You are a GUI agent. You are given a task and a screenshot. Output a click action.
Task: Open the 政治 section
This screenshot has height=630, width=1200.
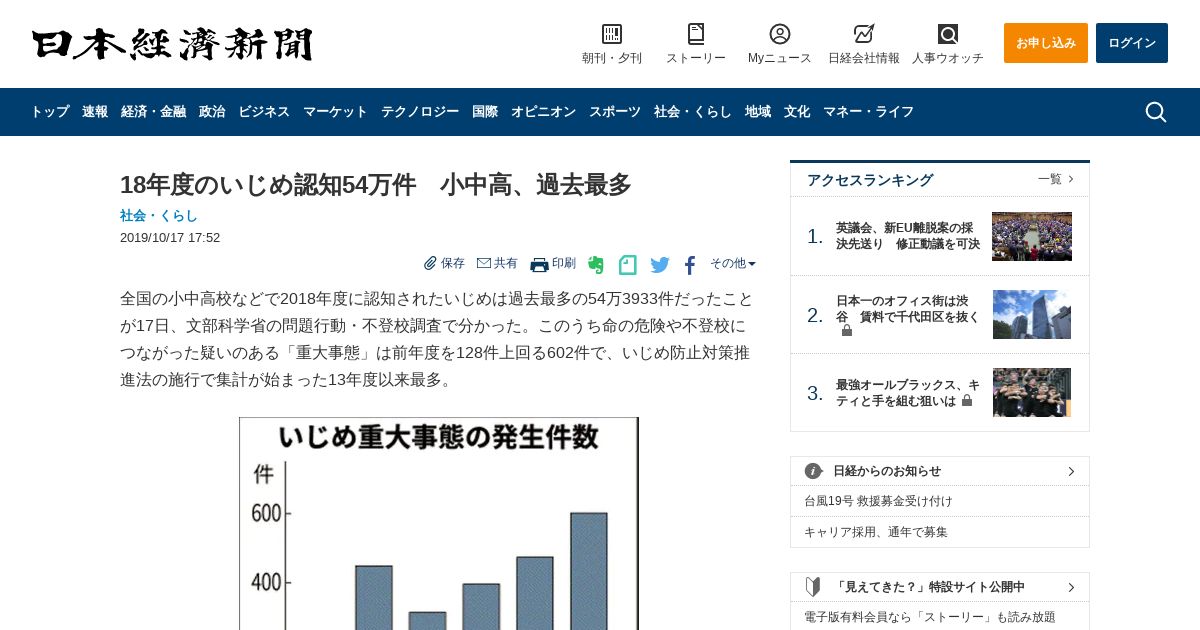[212, 112]
